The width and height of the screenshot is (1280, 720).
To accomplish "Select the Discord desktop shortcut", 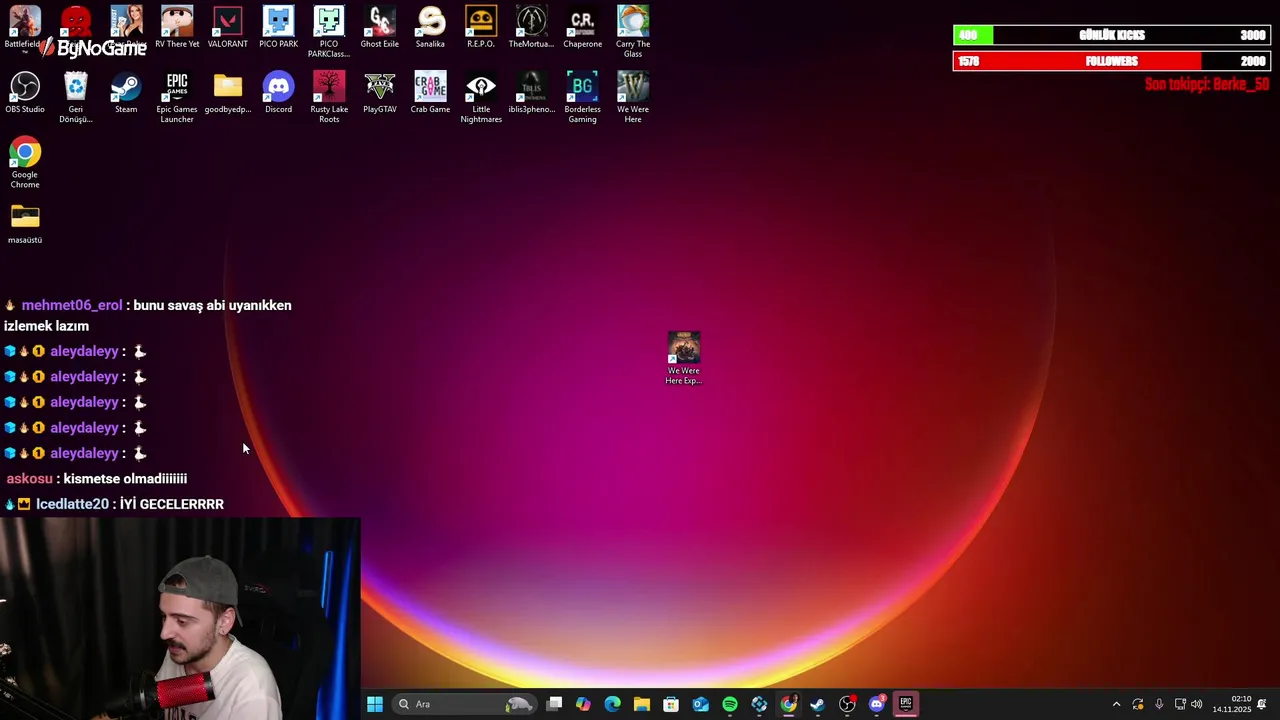I will tap(278, 92).
